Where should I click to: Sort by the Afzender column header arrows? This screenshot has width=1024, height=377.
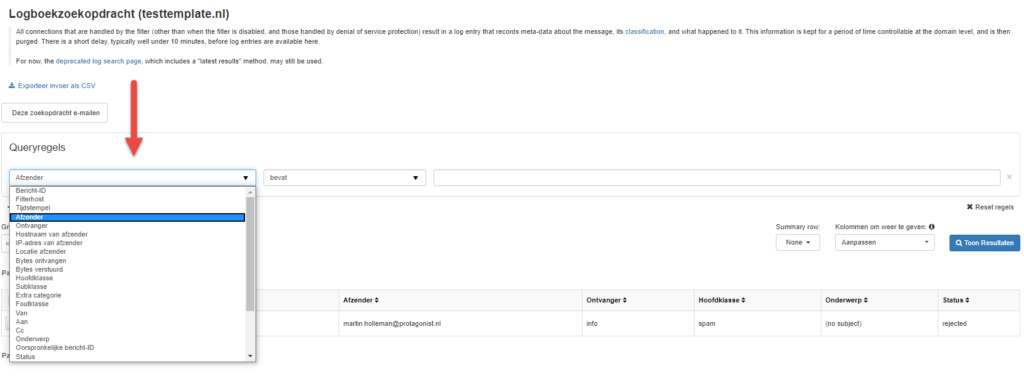[376, 300]
